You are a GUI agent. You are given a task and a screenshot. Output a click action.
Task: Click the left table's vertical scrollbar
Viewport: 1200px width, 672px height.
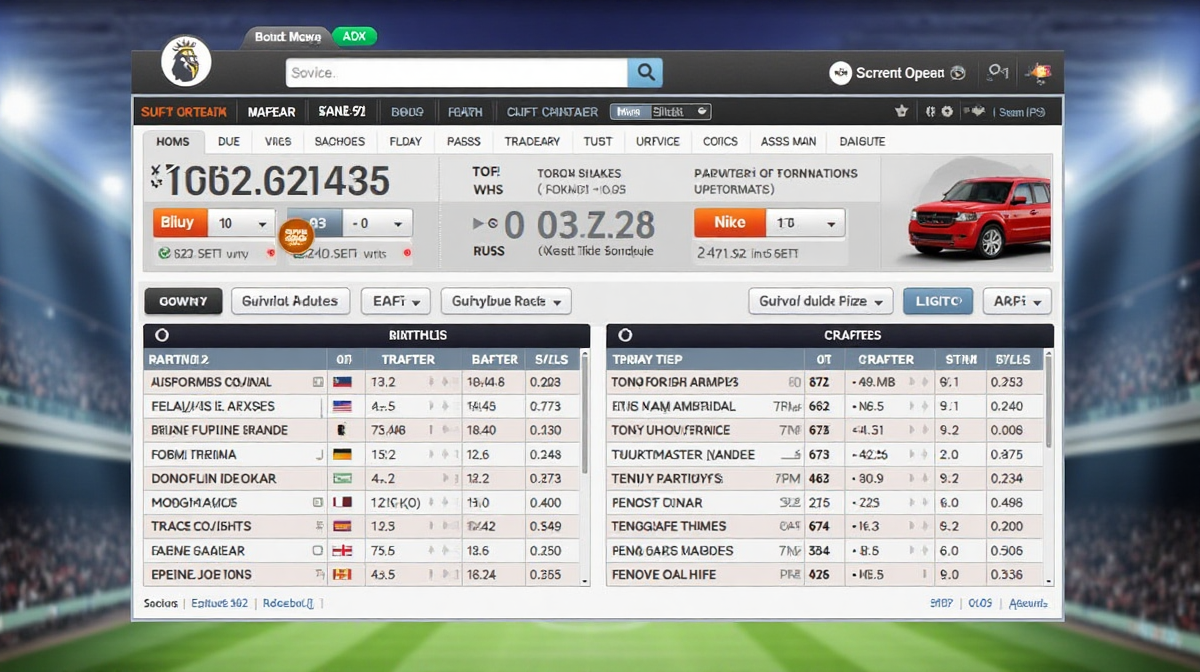(x=584, y=420)
